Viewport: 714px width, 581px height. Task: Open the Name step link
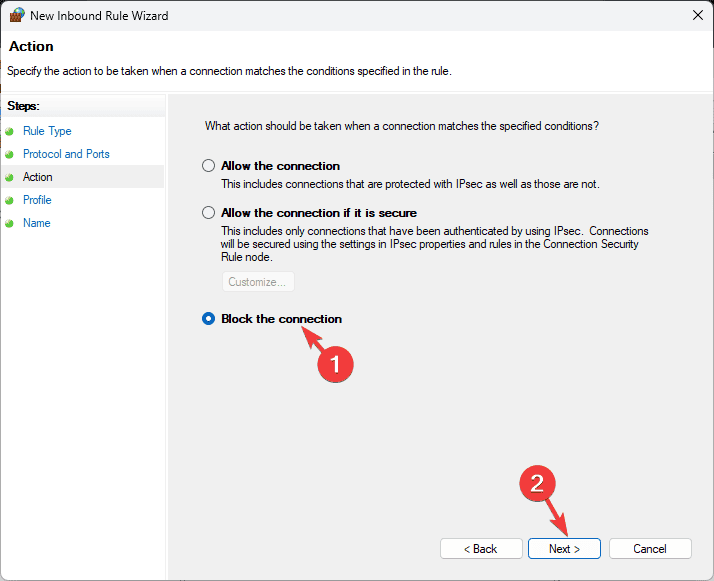[x=36, y=223]
